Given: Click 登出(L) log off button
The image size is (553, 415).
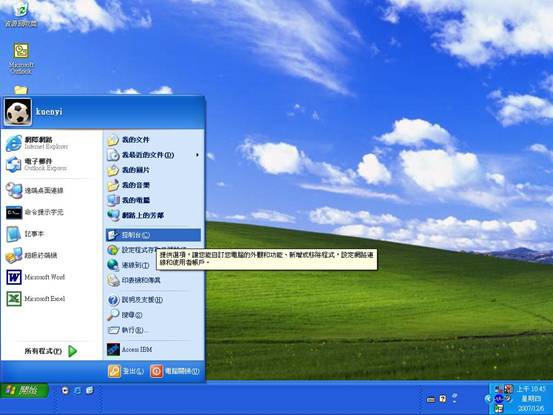Looking at the screenshot, I should [126, 371].
